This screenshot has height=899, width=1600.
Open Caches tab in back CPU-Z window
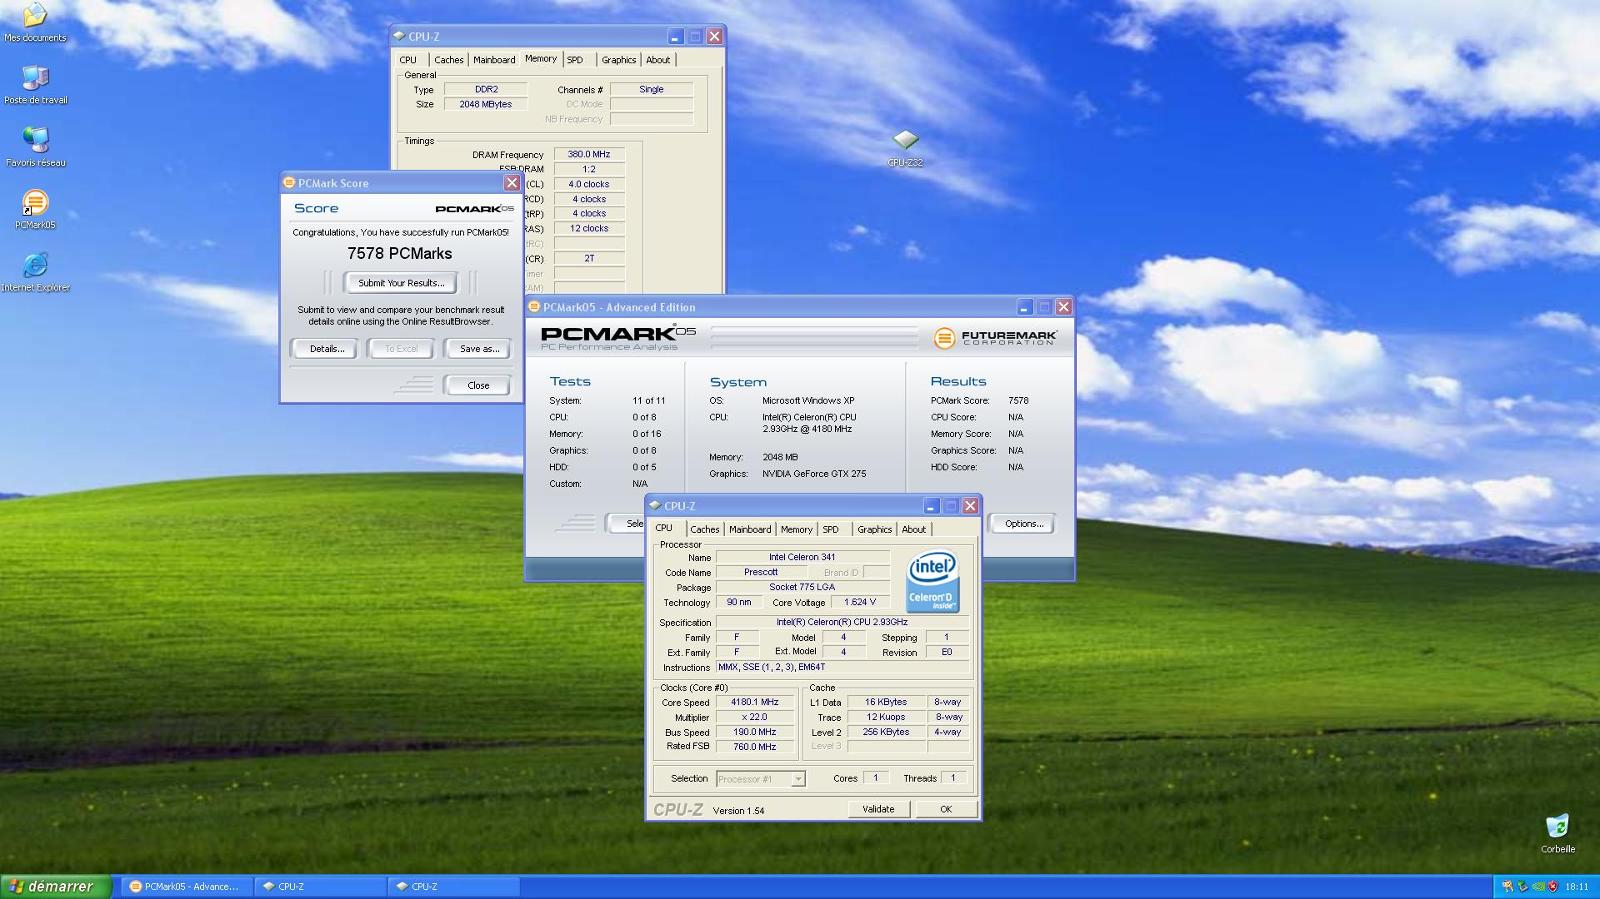(x=448, y=60)
